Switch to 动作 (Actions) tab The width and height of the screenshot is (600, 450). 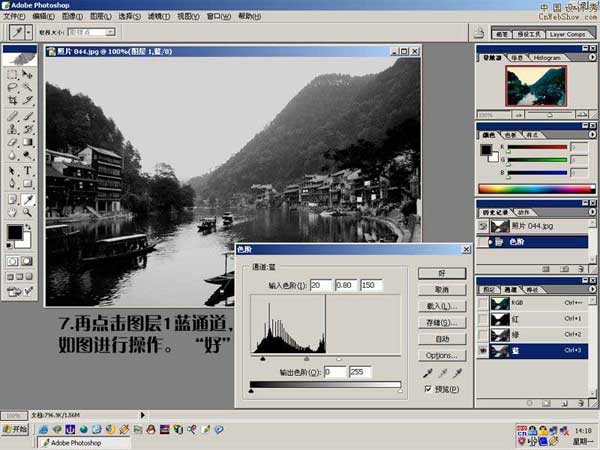pyautogui.click(x=523, y=212)
